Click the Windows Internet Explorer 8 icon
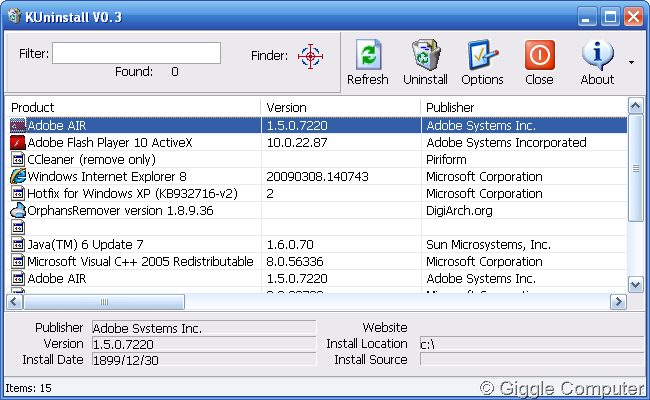The image size is (650, 400). [17, 177]
